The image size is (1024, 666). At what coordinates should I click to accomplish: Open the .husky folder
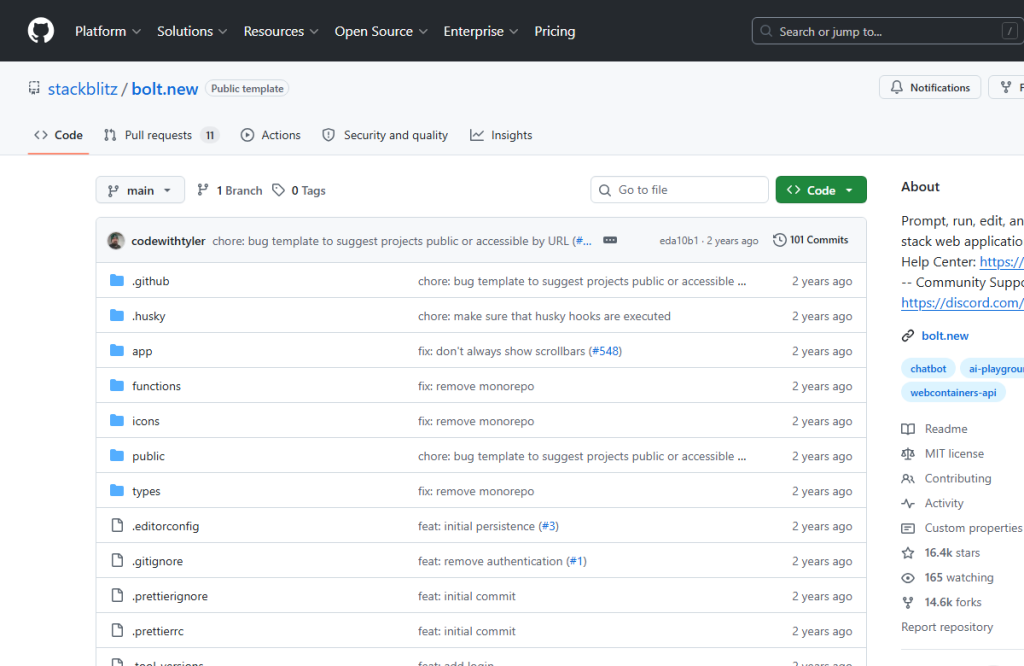click(148, 316)
